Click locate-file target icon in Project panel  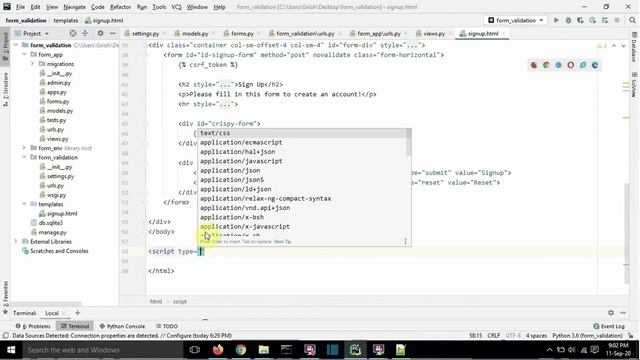[73, 33]
